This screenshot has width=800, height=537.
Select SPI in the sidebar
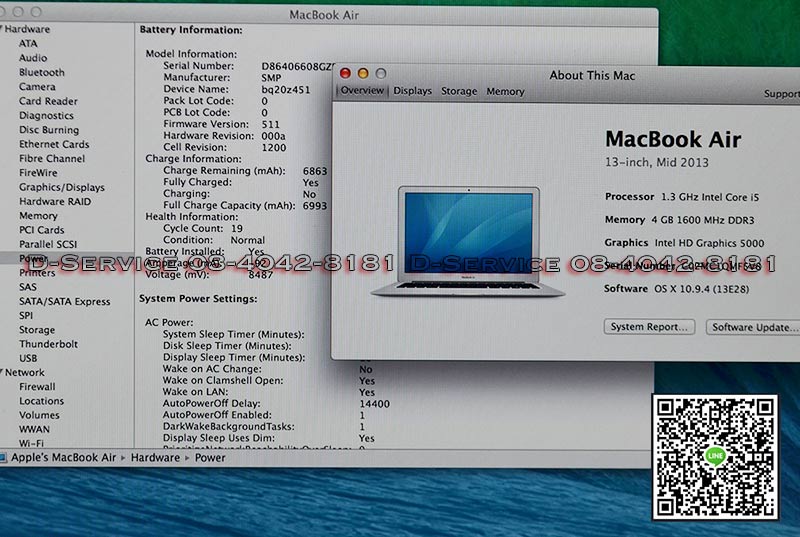pos(26,316)
